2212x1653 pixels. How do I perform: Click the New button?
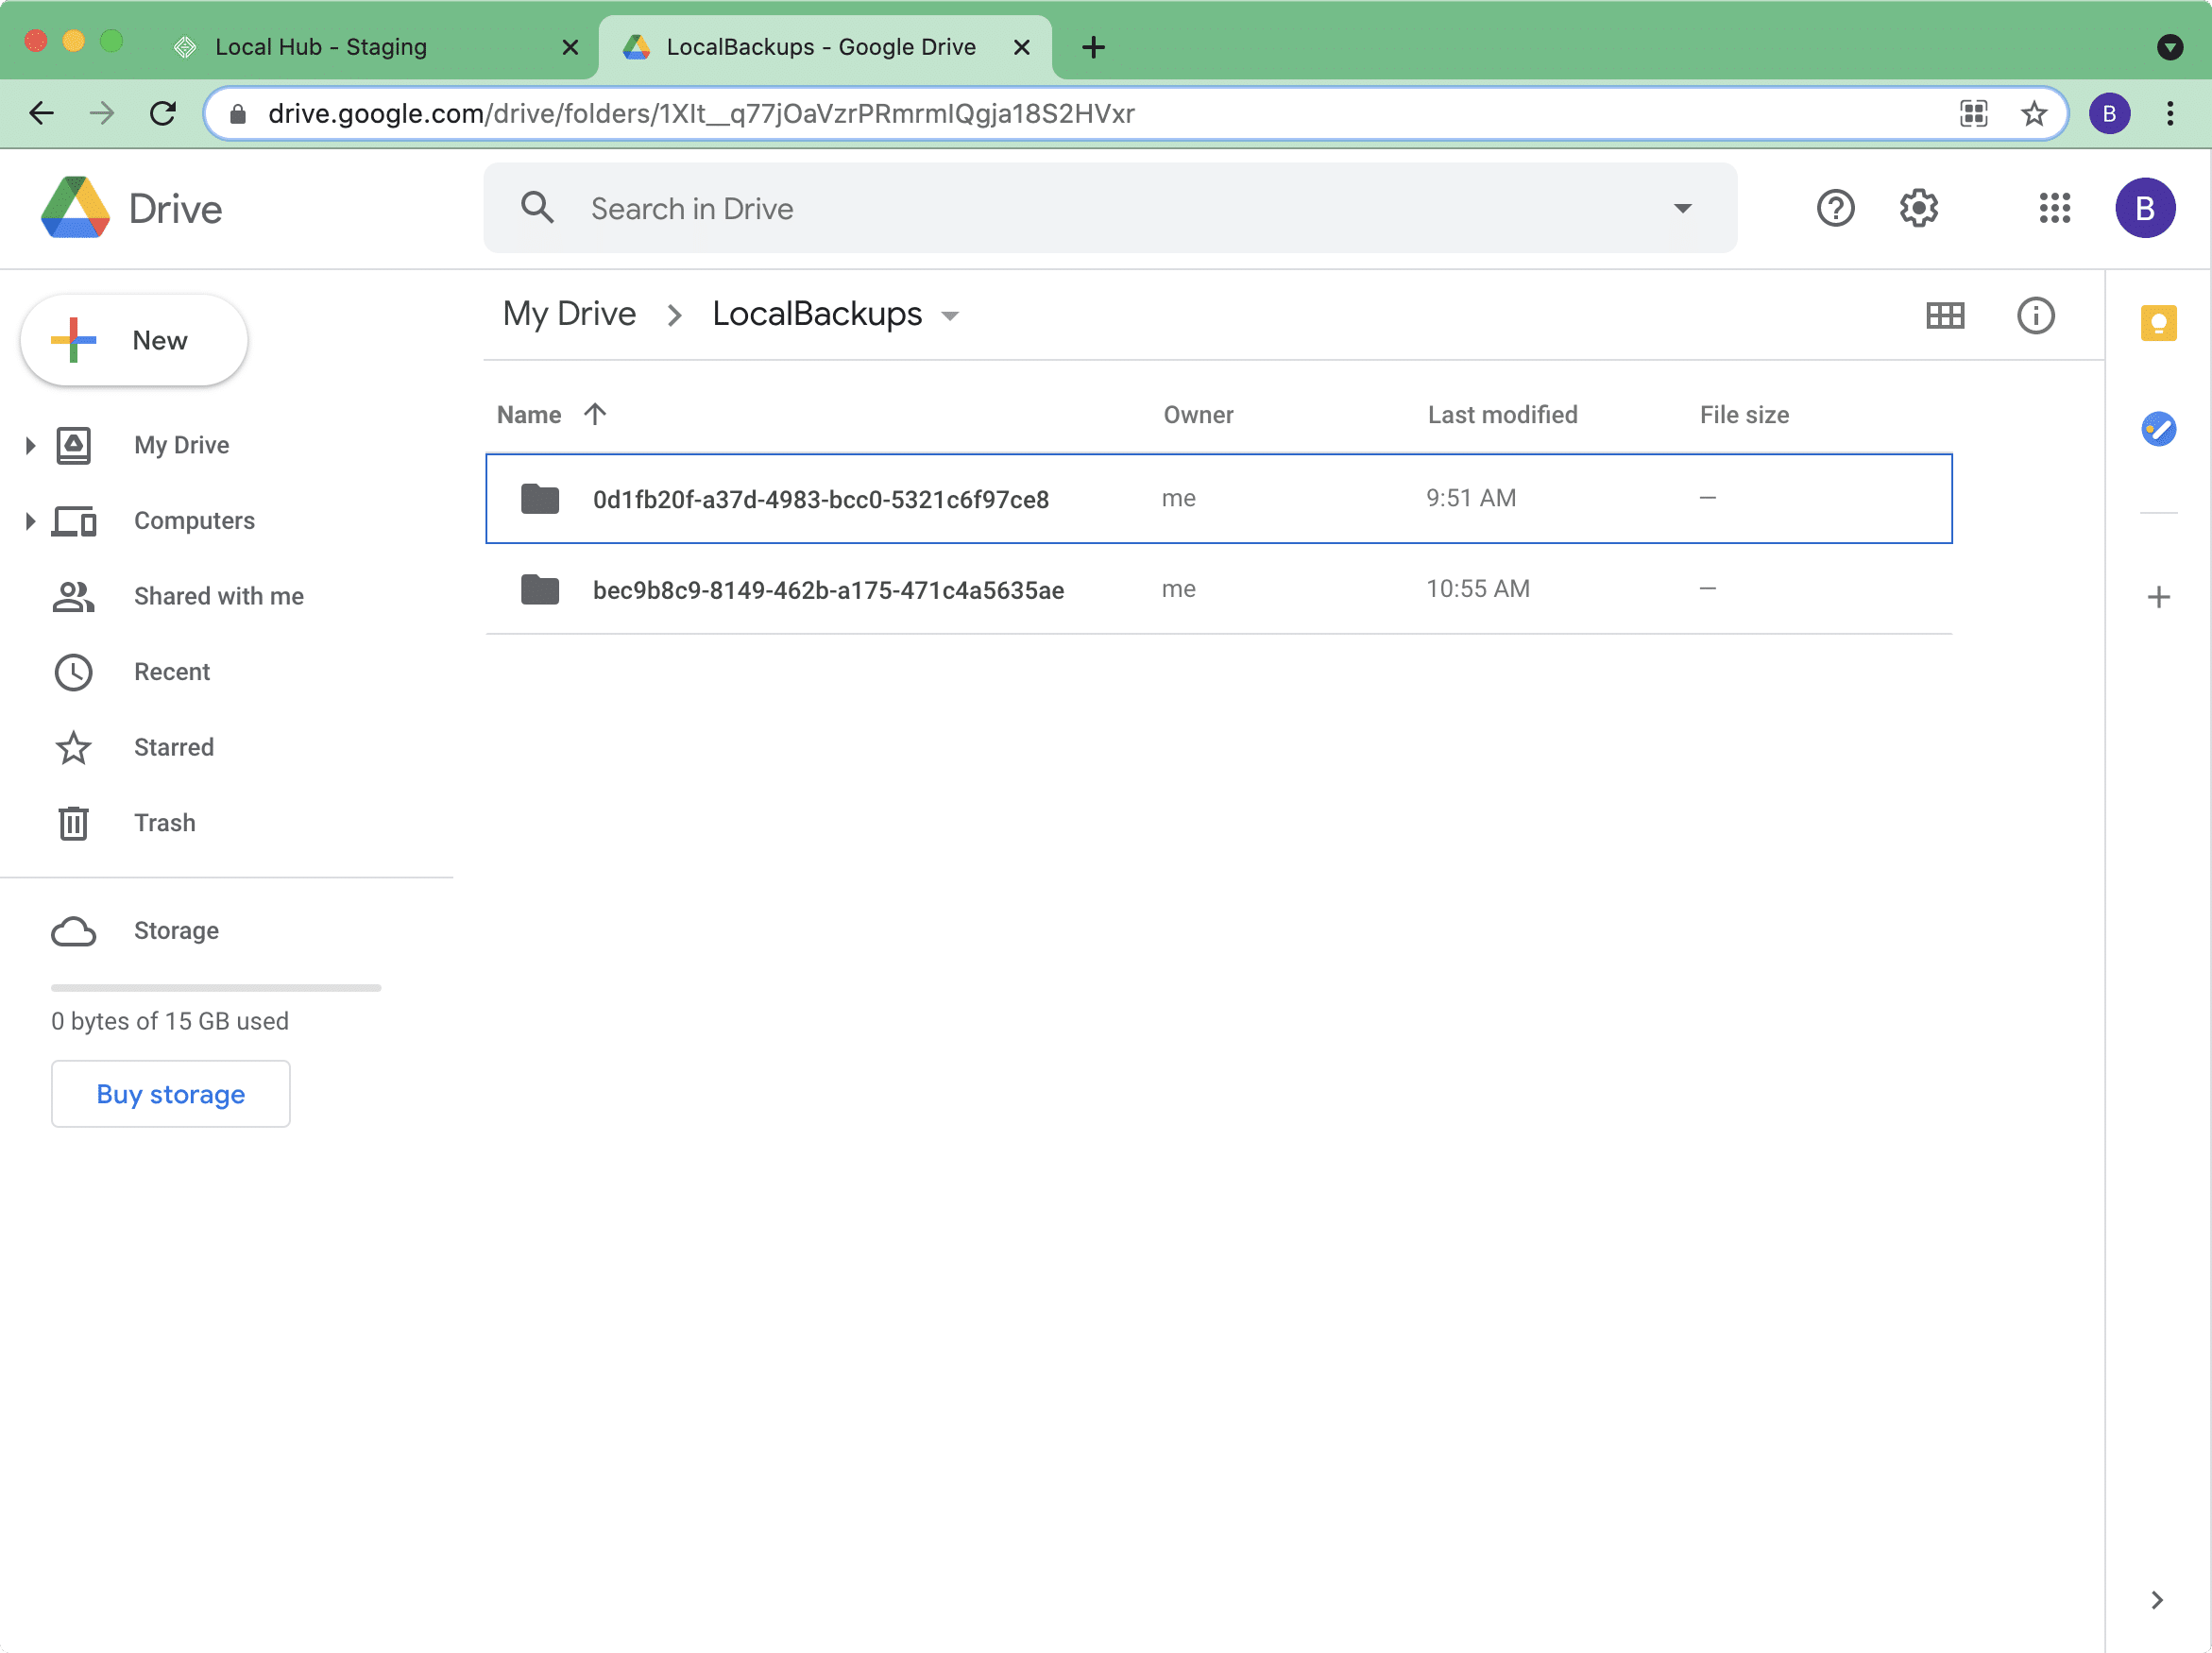pyautogui.click(x=134, y=340)
